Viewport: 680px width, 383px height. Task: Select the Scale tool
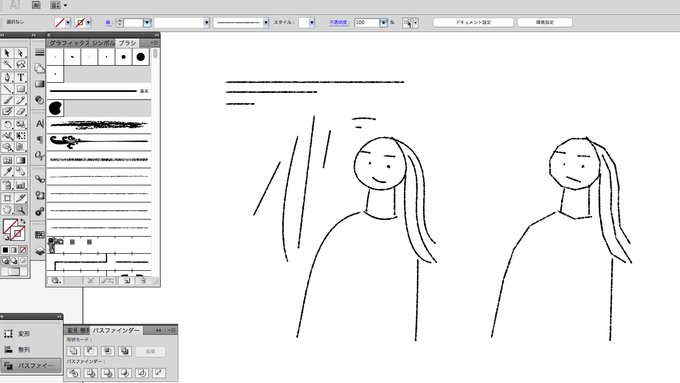click(20, 124)
